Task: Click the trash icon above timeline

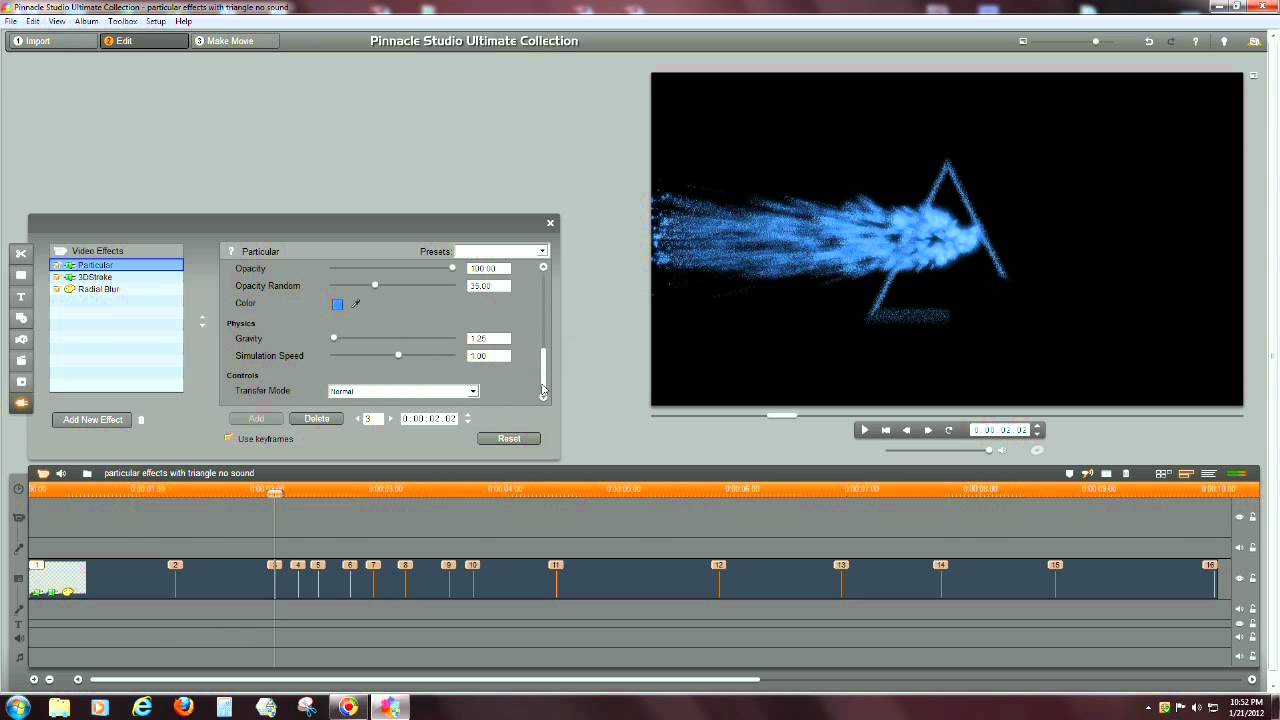Action: [1126, 474]
